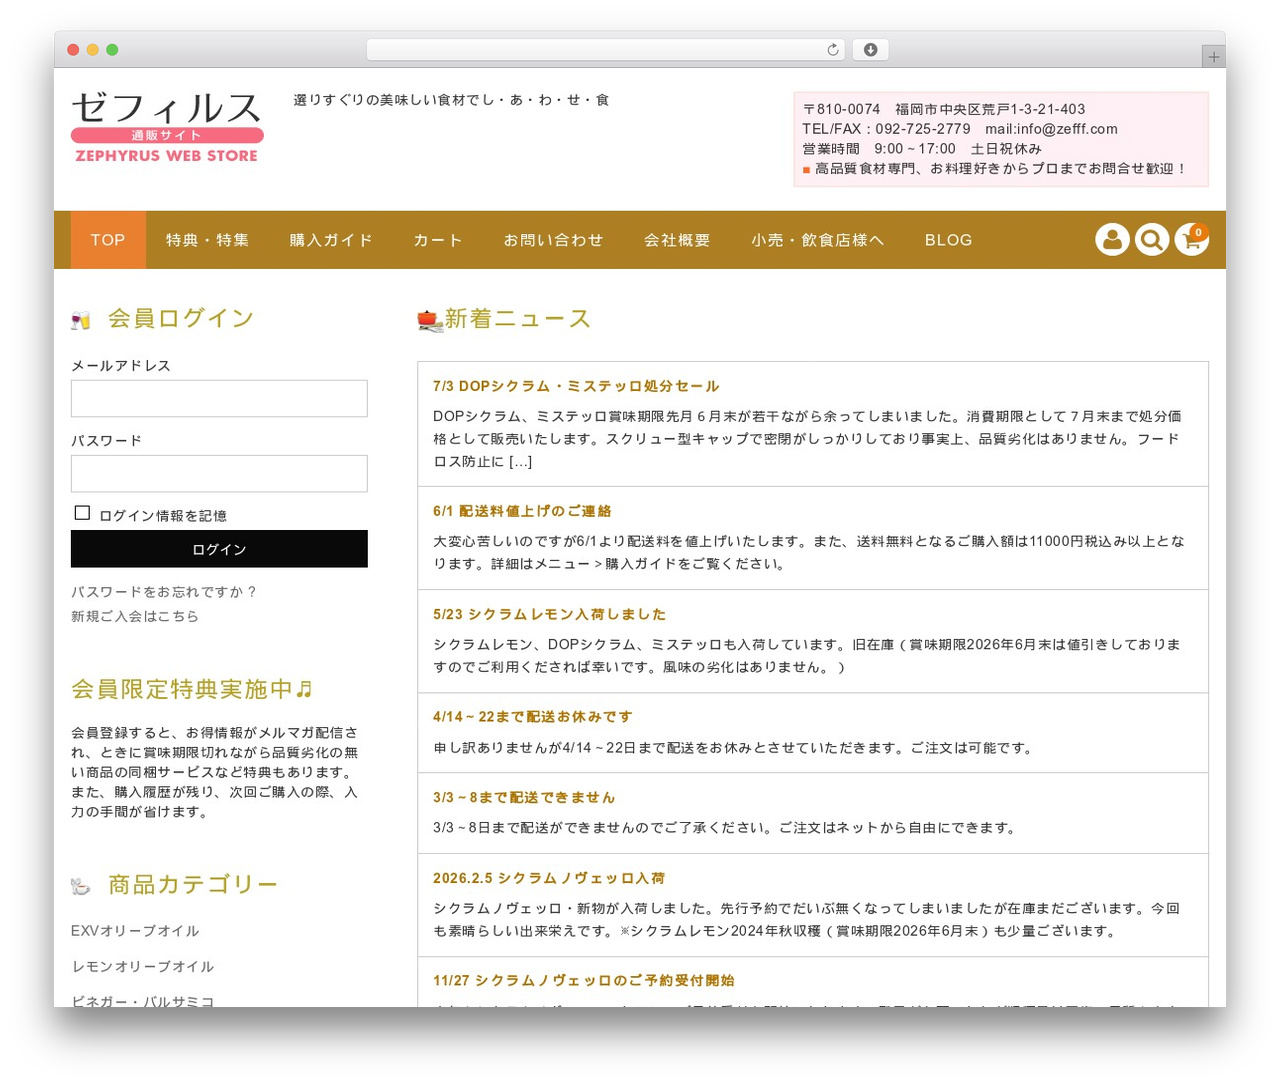Open news 5/23 シクラムレモン入荷しました
This screenshot has width=1280, height=1084.
(x=549, y=614)
